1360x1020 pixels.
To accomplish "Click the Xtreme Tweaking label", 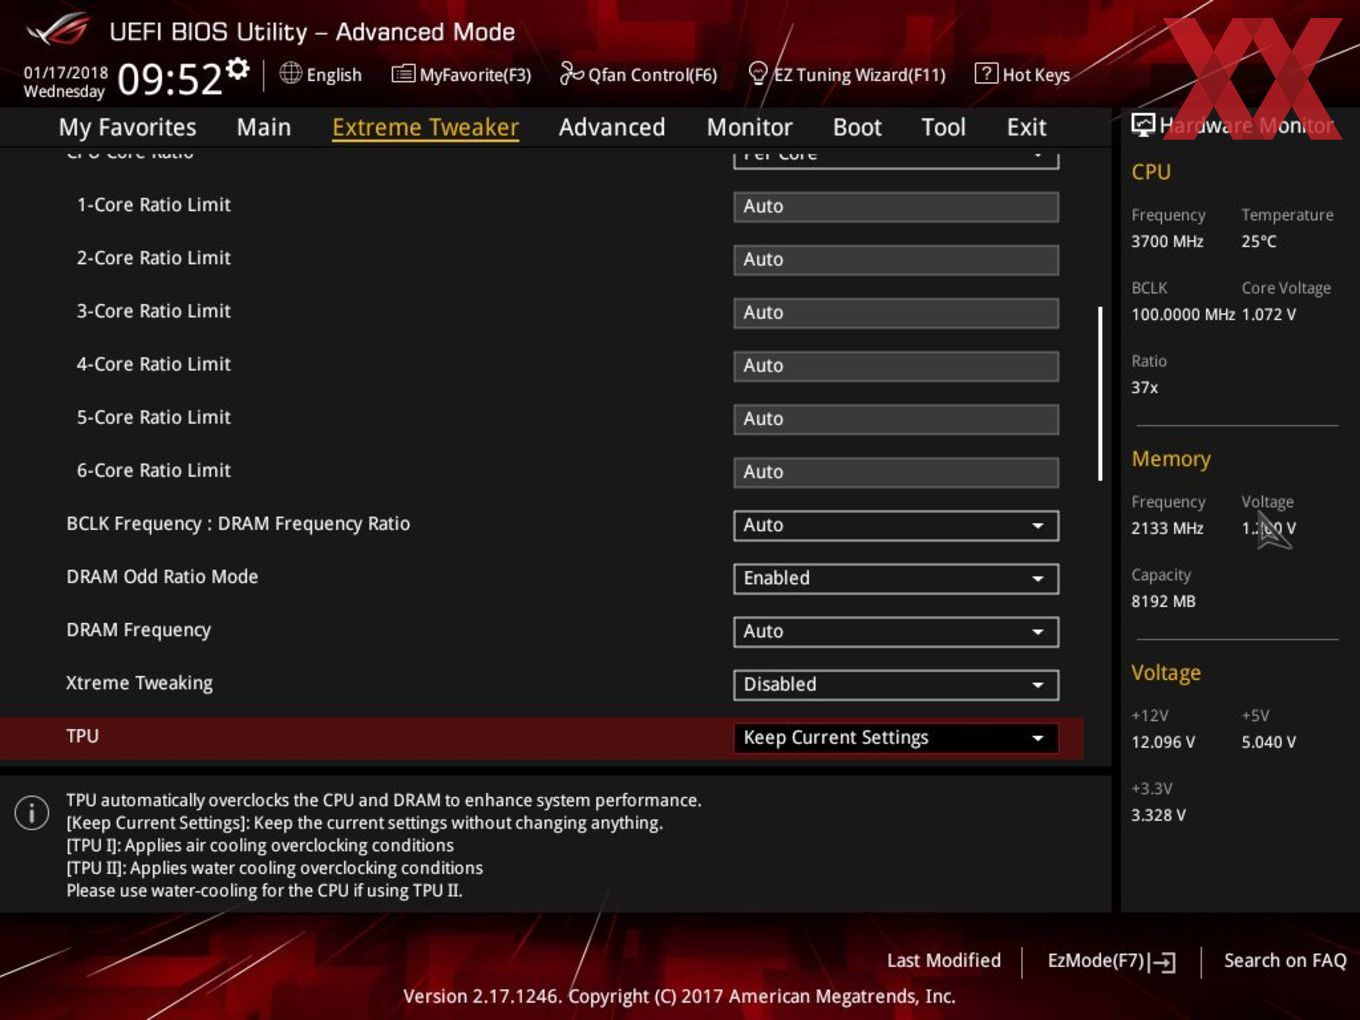I will point(139,683).
